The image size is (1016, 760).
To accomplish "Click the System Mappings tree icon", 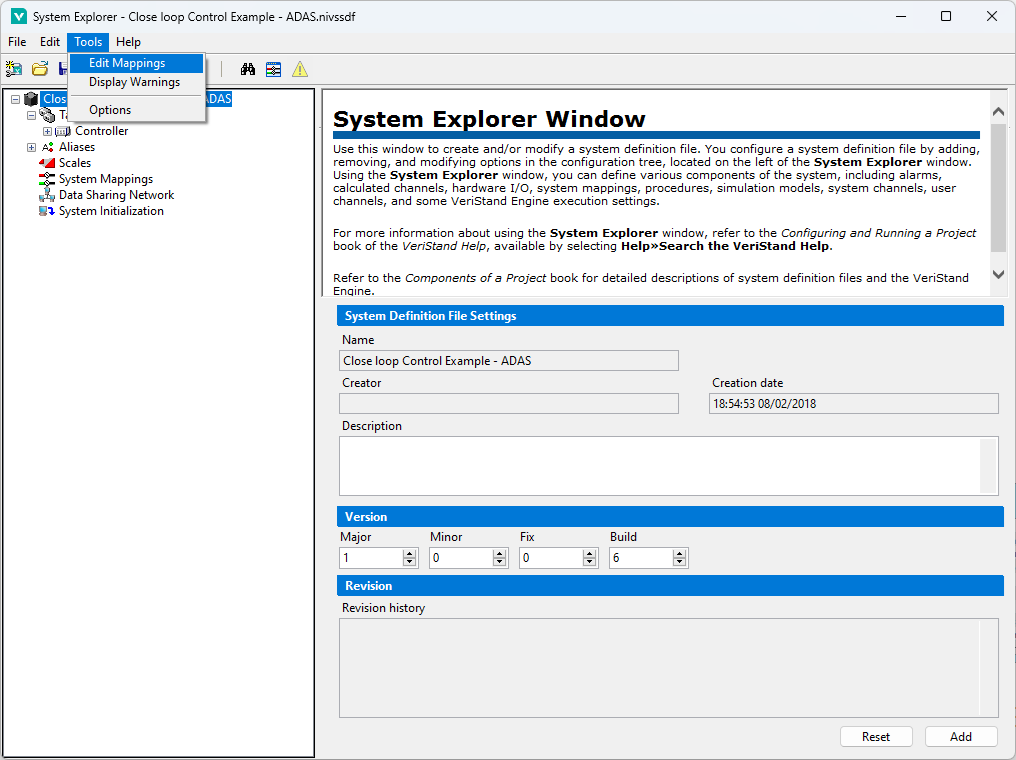I will click(x=47, y=179).
